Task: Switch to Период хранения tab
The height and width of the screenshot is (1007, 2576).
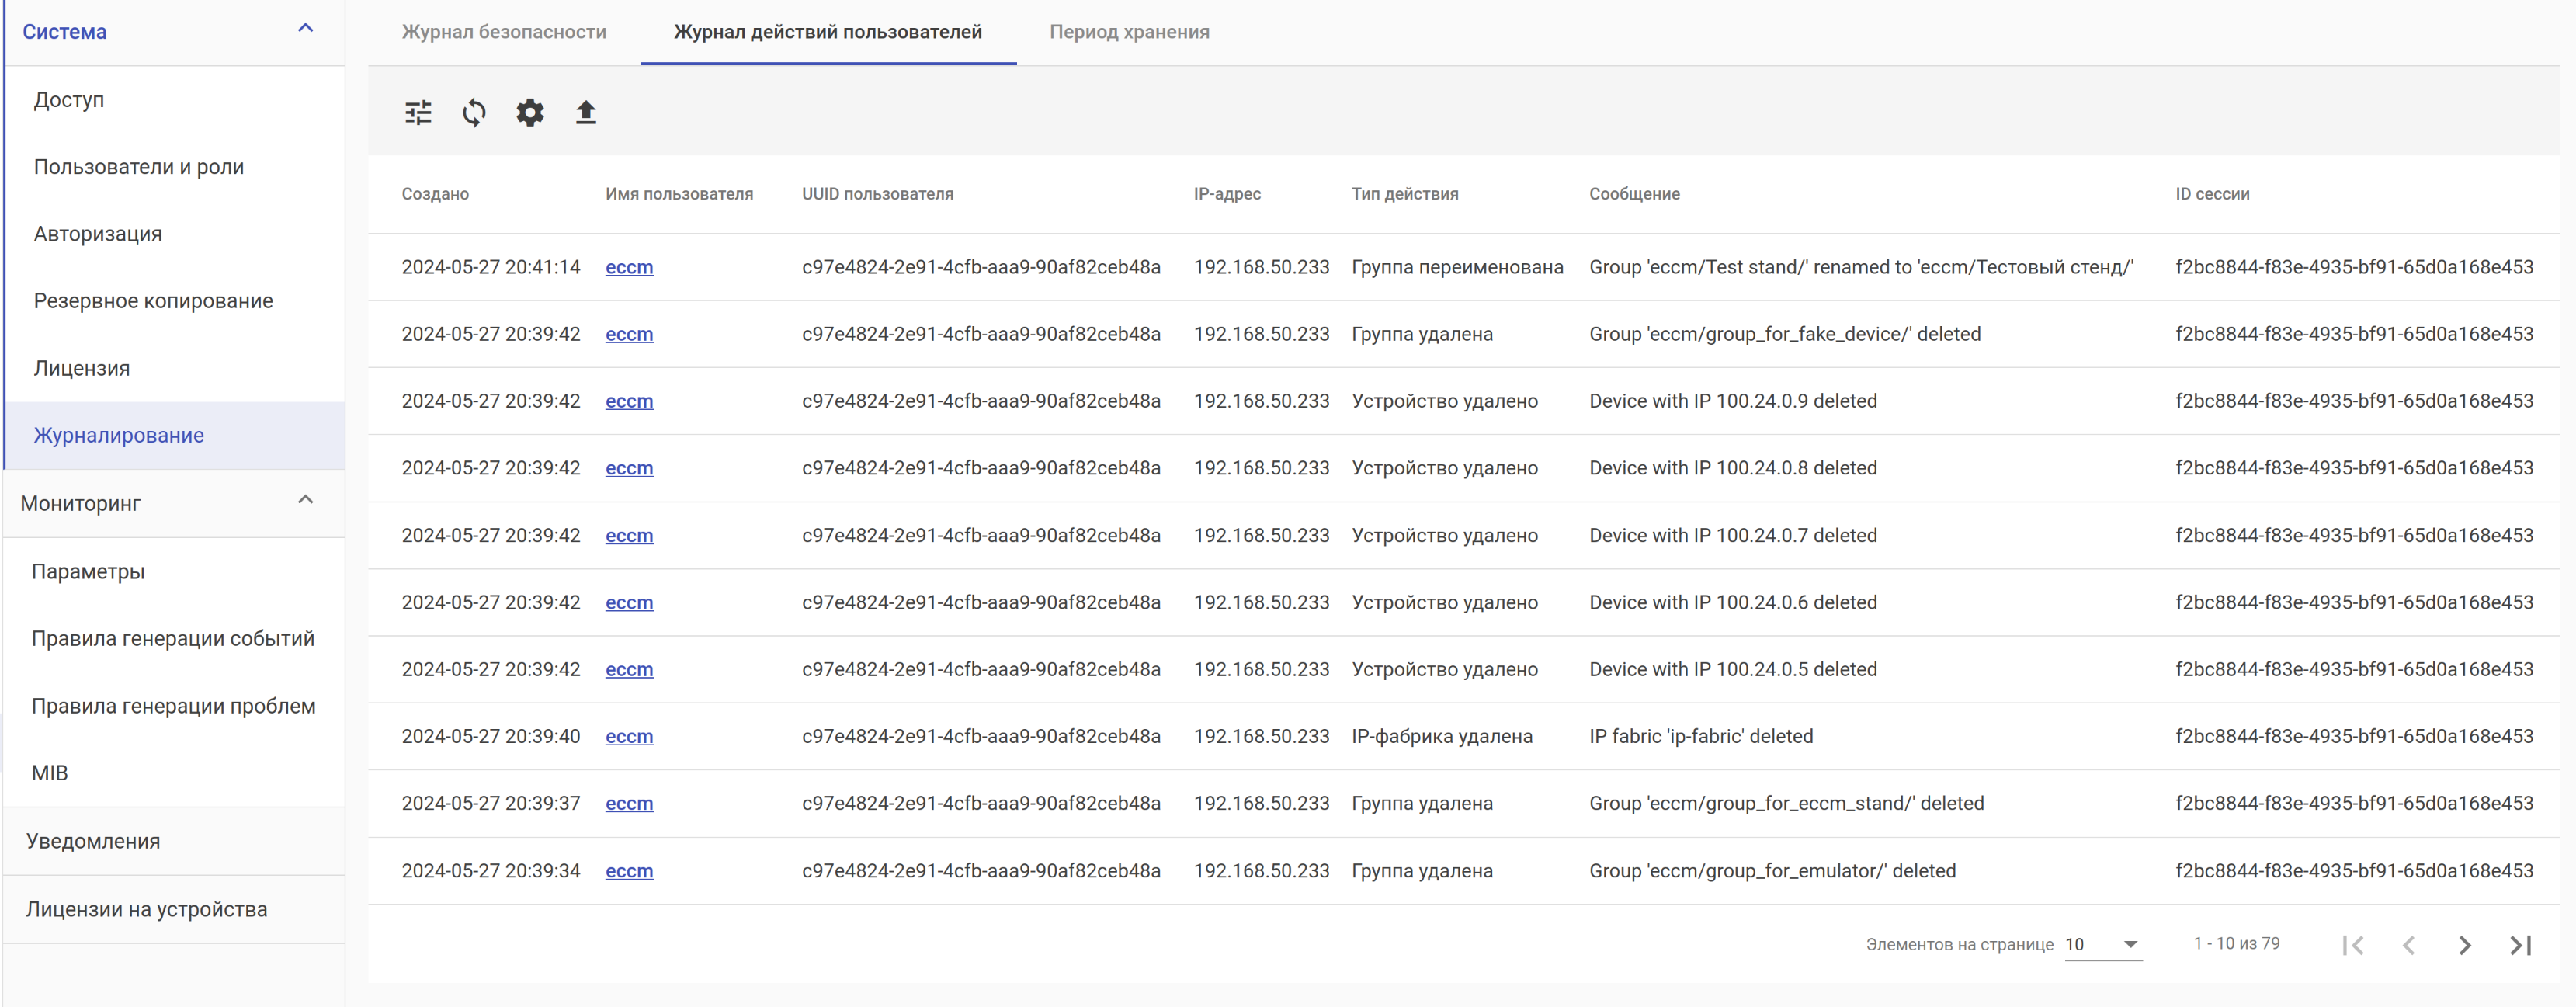Action: [1129, 32]
